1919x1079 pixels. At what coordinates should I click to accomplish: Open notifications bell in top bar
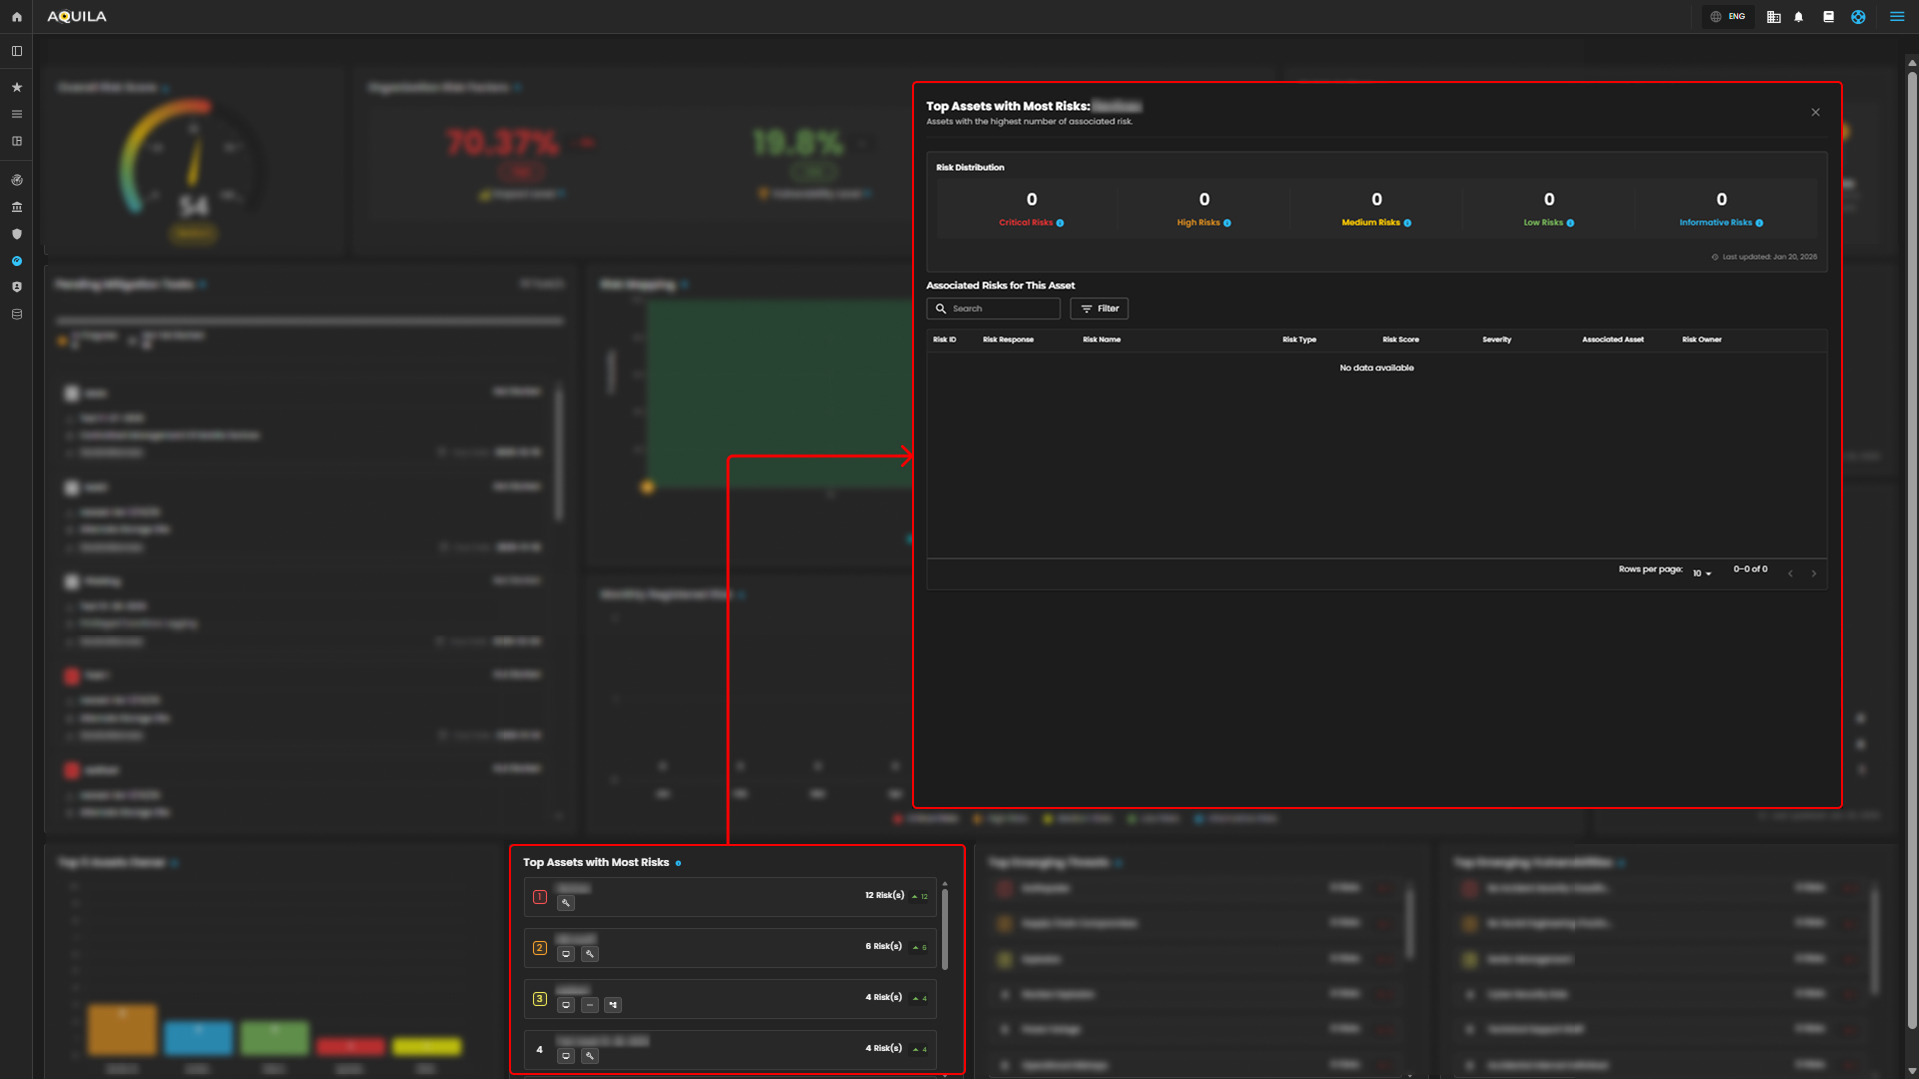pyautogui.click(x=1799, y=17)
